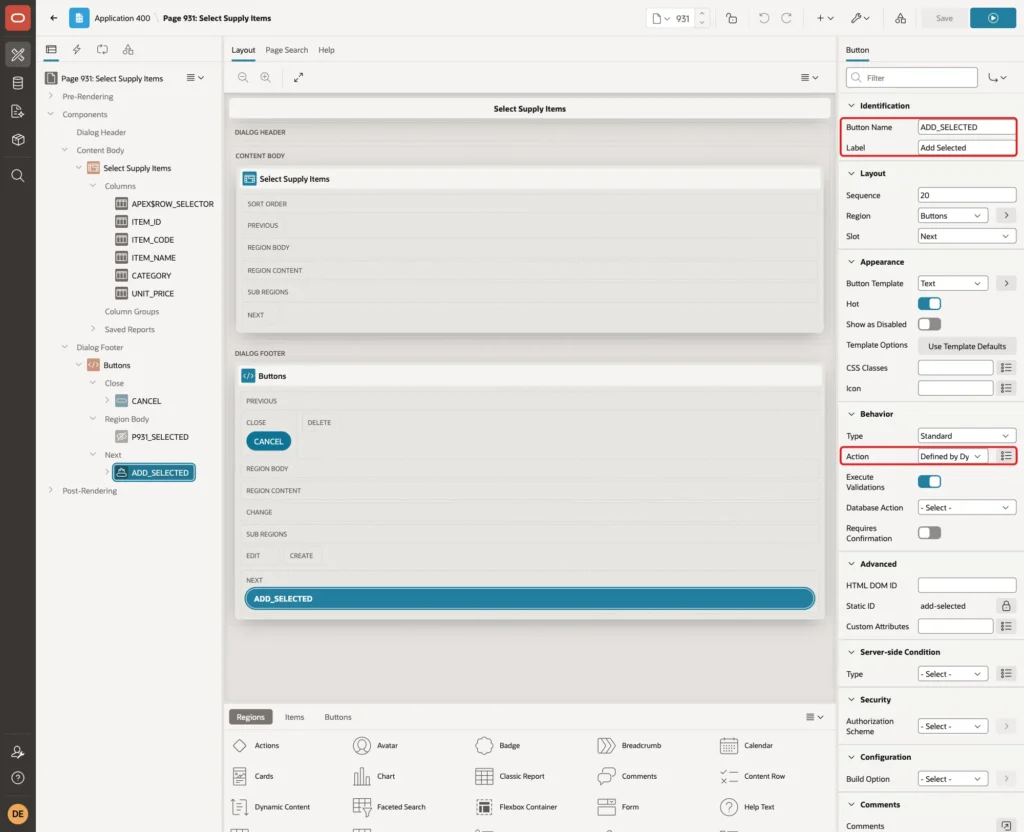Switch to the Dynamic Actions lightning tab
This screenshot has height=832, width=1024.
76,50
